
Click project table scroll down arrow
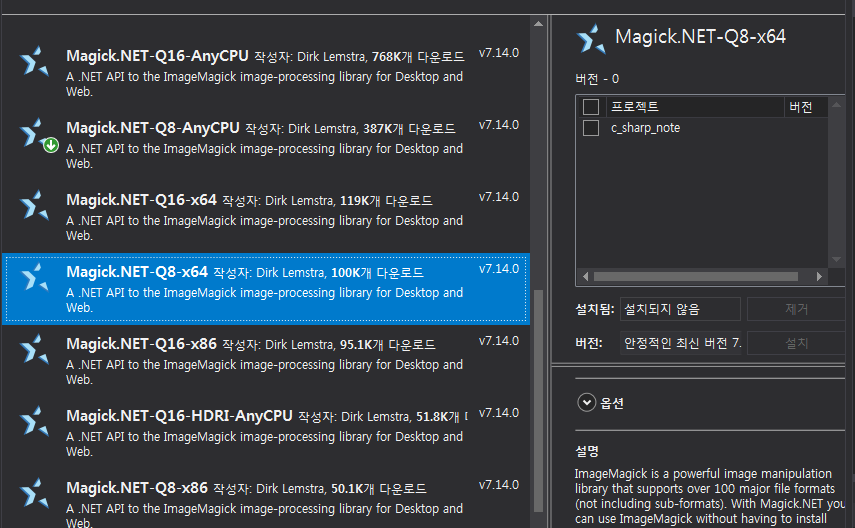(836, 260)
